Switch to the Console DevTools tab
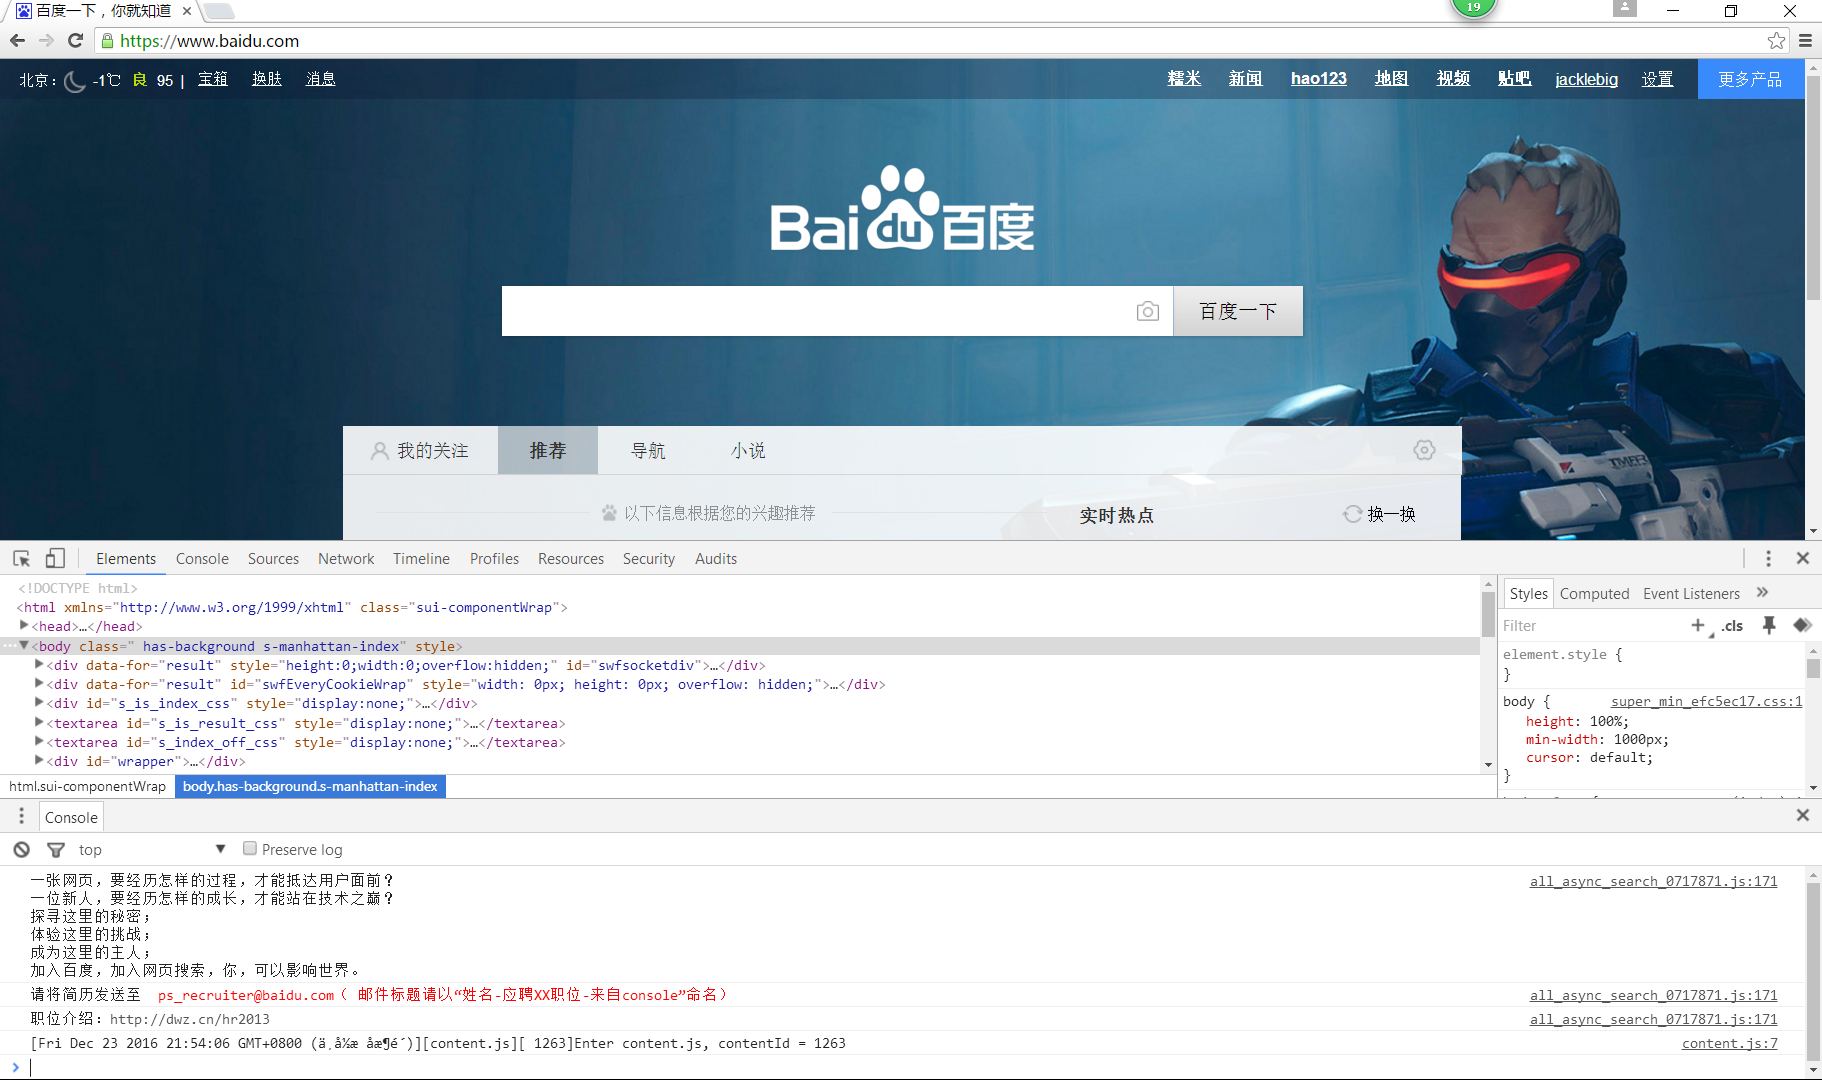1822x1080 pixels. 202,558
